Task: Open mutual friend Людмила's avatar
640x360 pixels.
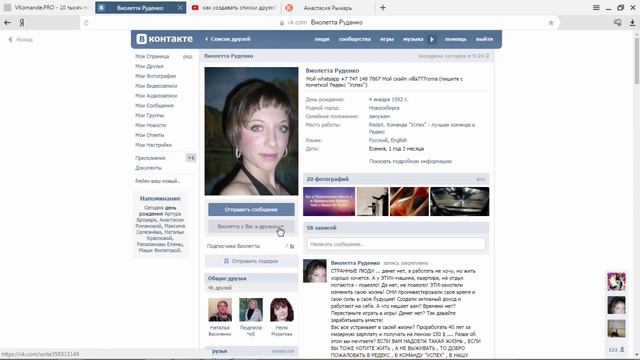Action: [251, 309]
